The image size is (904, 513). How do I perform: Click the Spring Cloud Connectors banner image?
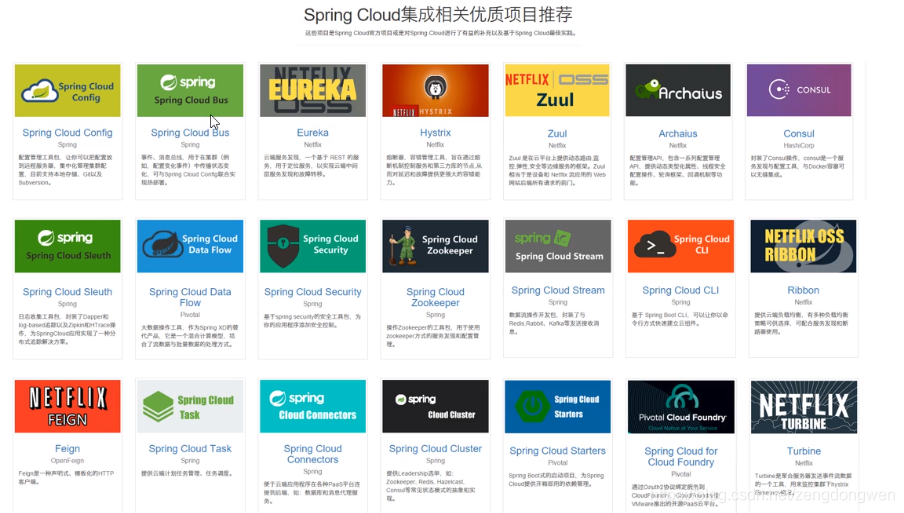(313, 406)
